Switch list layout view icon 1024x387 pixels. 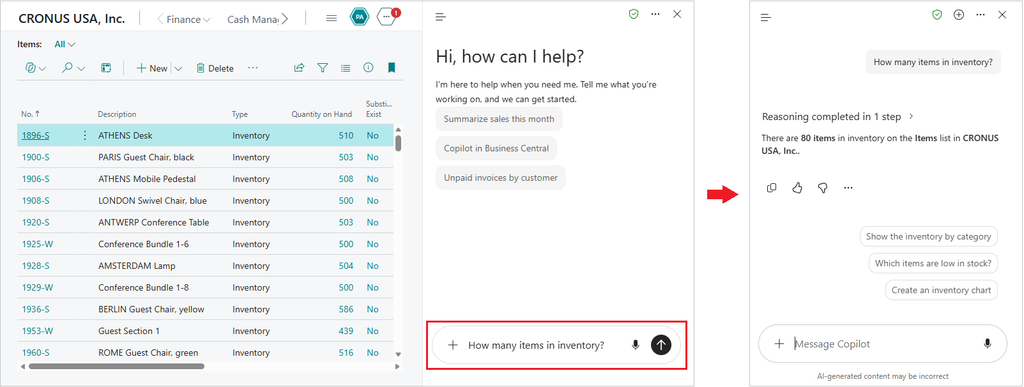pyautogui.click(x=345, y=68)
